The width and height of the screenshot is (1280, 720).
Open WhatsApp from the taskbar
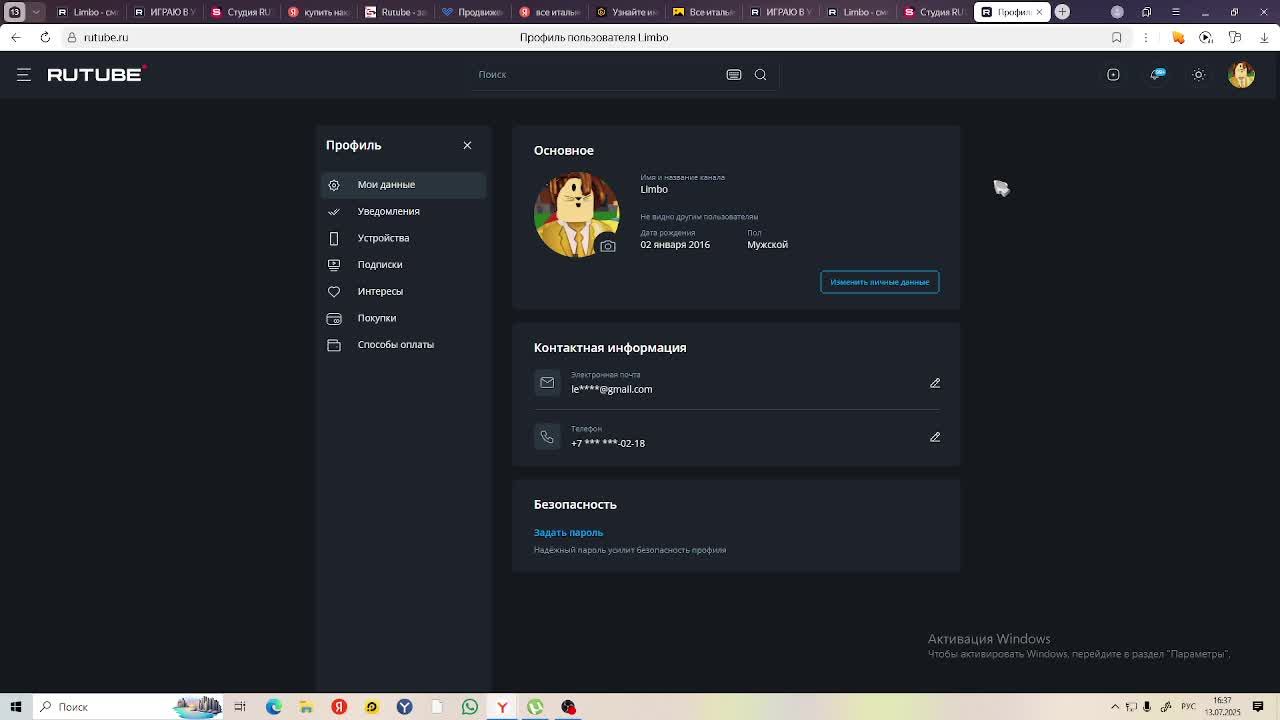coord(470,707)
